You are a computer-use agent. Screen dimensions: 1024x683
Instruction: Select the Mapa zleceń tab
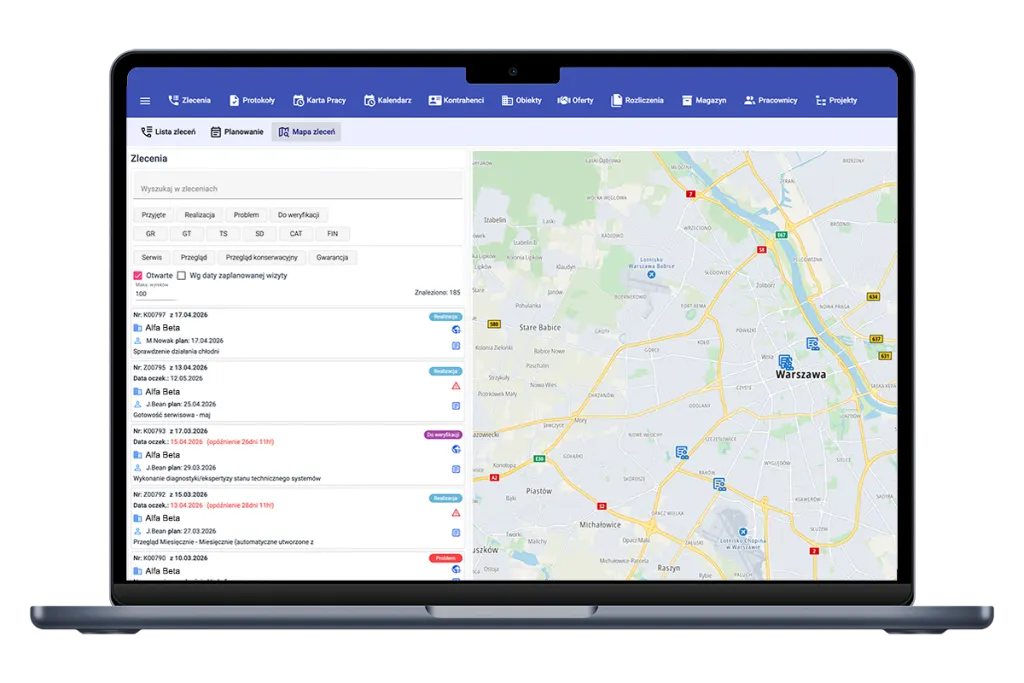307,132
